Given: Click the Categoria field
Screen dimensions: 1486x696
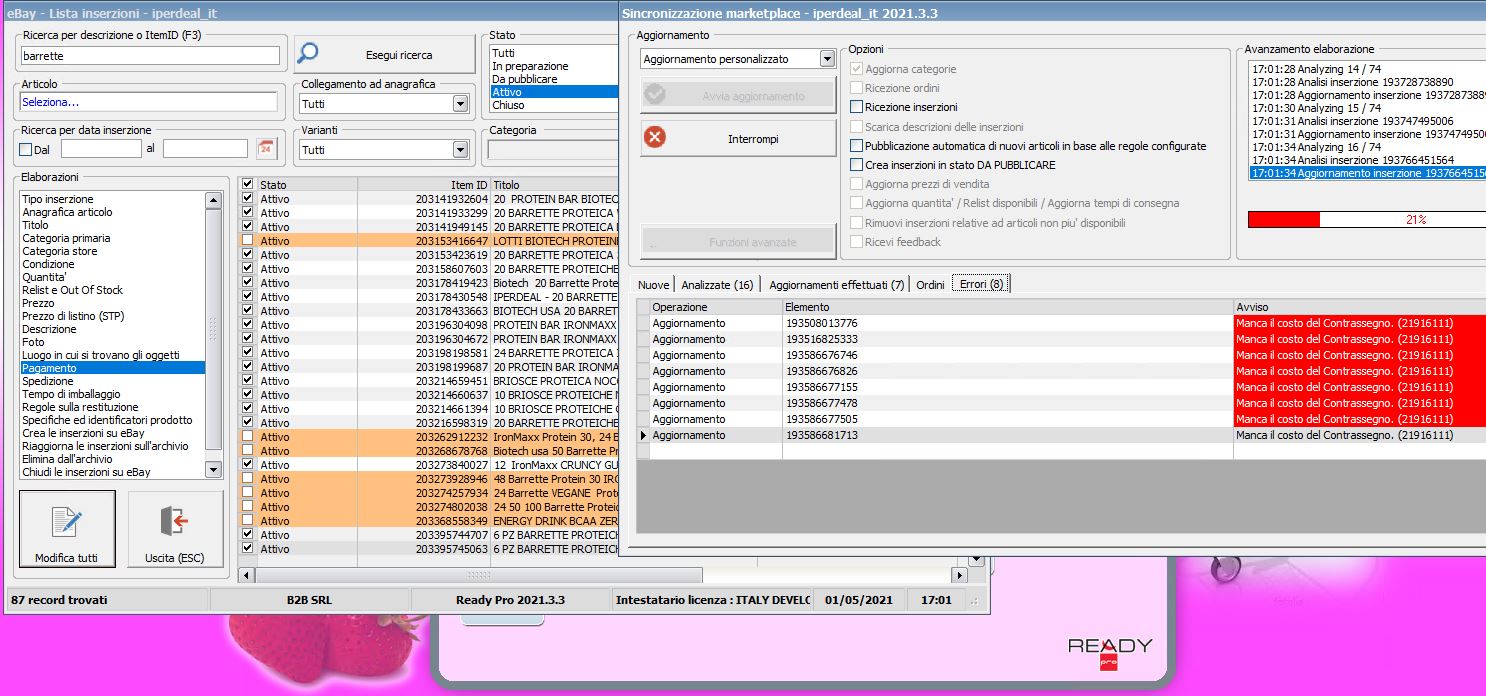Looking at the screenshot, I should pyautogui.click(x=552, y=150).
